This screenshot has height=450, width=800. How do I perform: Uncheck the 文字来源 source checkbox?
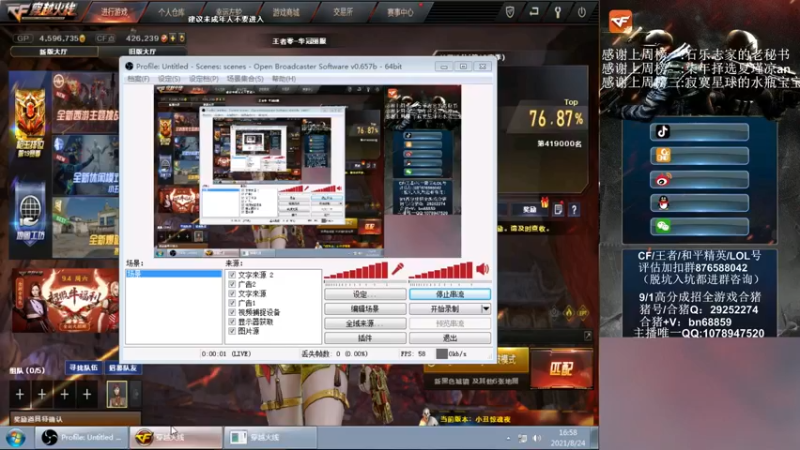coord(232,293)
